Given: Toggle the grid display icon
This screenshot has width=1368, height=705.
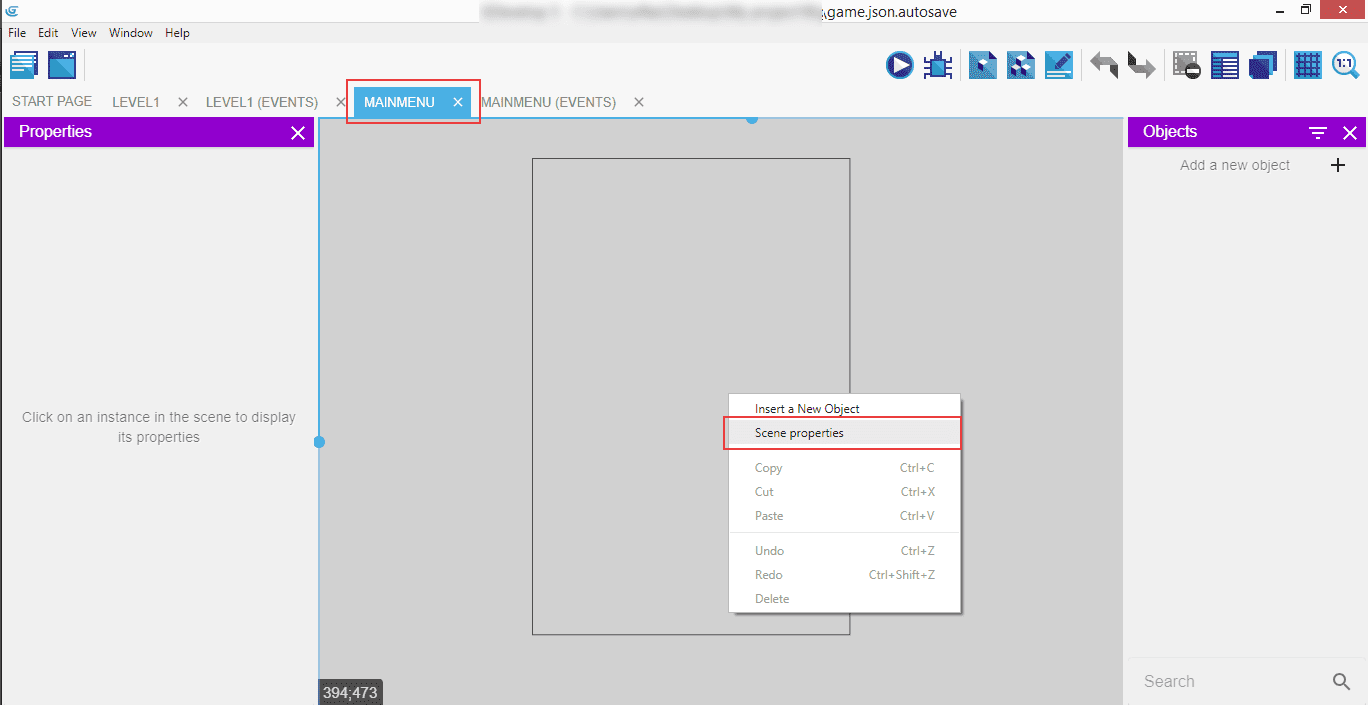Looking at the screenshot, I should (1307, 65).
